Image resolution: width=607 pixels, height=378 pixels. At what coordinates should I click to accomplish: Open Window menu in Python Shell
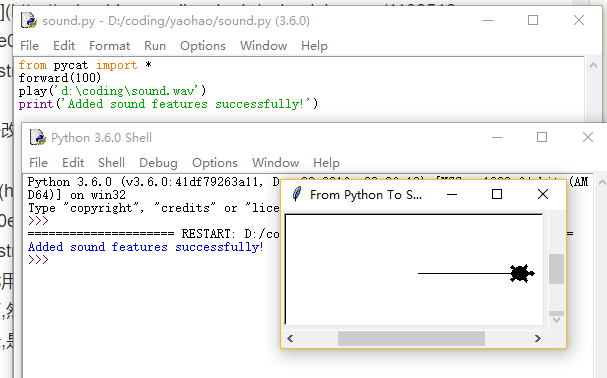pos(276,163)
